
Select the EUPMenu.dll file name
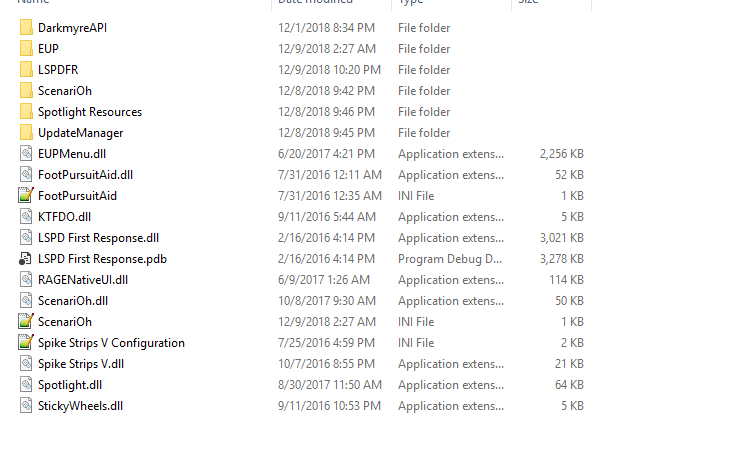click(x=72, y=154)
